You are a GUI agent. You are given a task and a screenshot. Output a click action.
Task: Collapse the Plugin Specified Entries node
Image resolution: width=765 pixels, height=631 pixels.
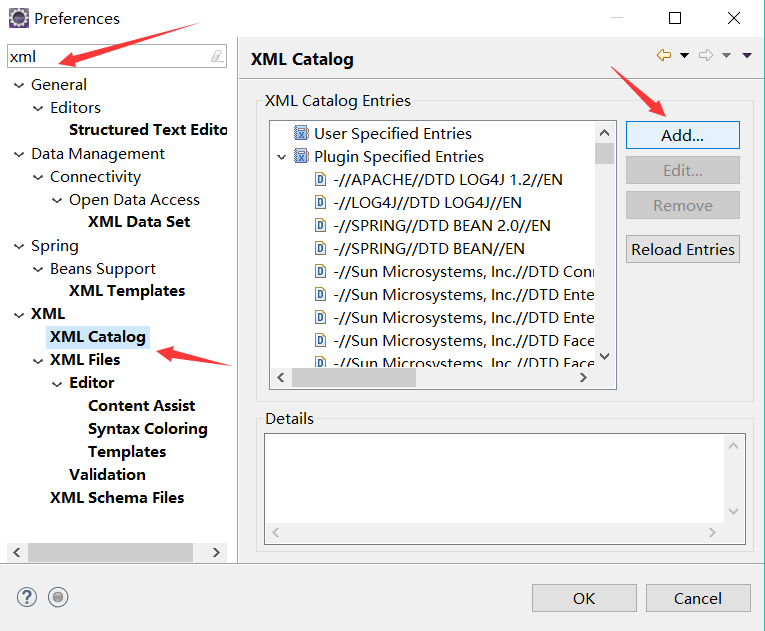[x=282, y=157]
